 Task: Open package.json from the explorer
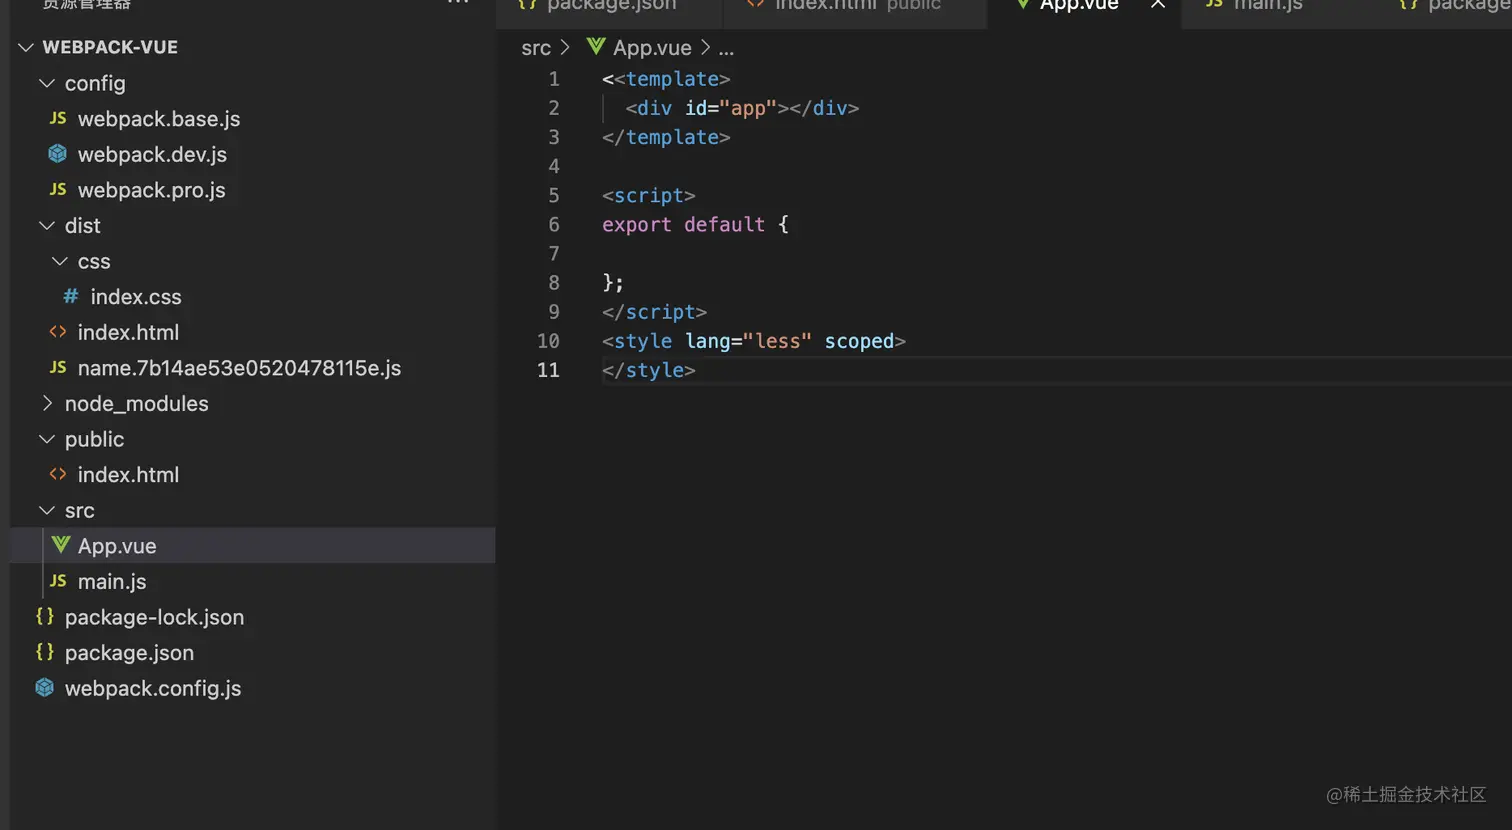(129, 653)
